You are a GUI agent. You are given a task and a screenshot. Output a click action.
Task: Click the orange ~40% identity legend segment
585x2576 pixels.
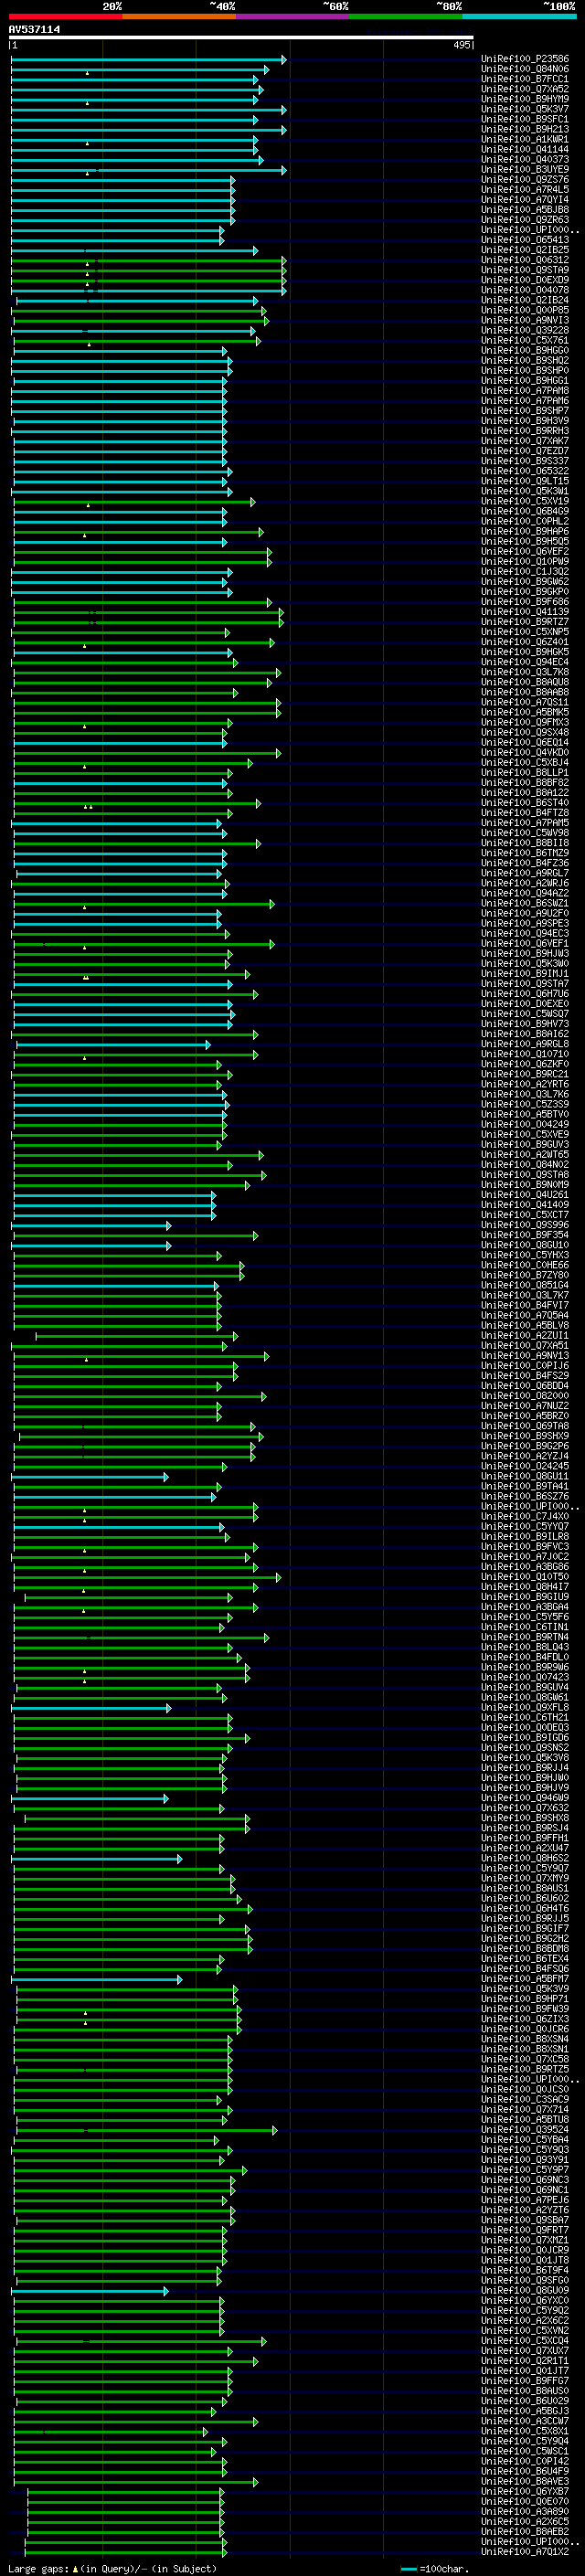click(x=179, y=16)
